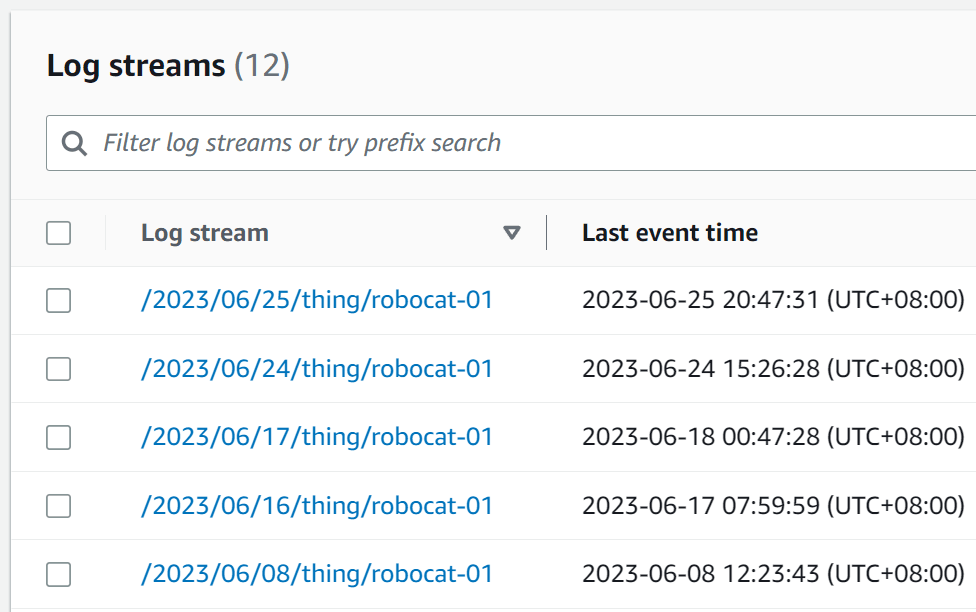This screenshot has width=976, height=612.
Task: Sort by the Log stream column header
Action: click(205, 233)
